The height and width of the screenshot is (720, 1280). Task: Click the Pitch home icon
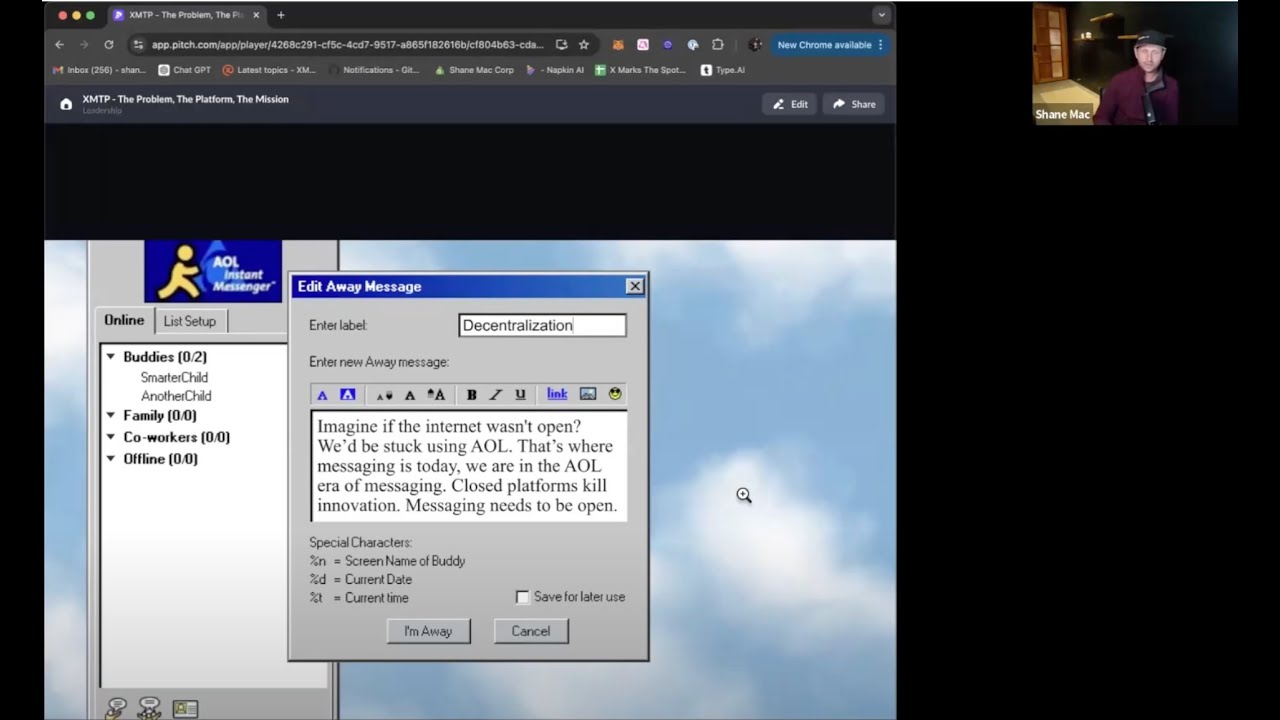point(66,104)
